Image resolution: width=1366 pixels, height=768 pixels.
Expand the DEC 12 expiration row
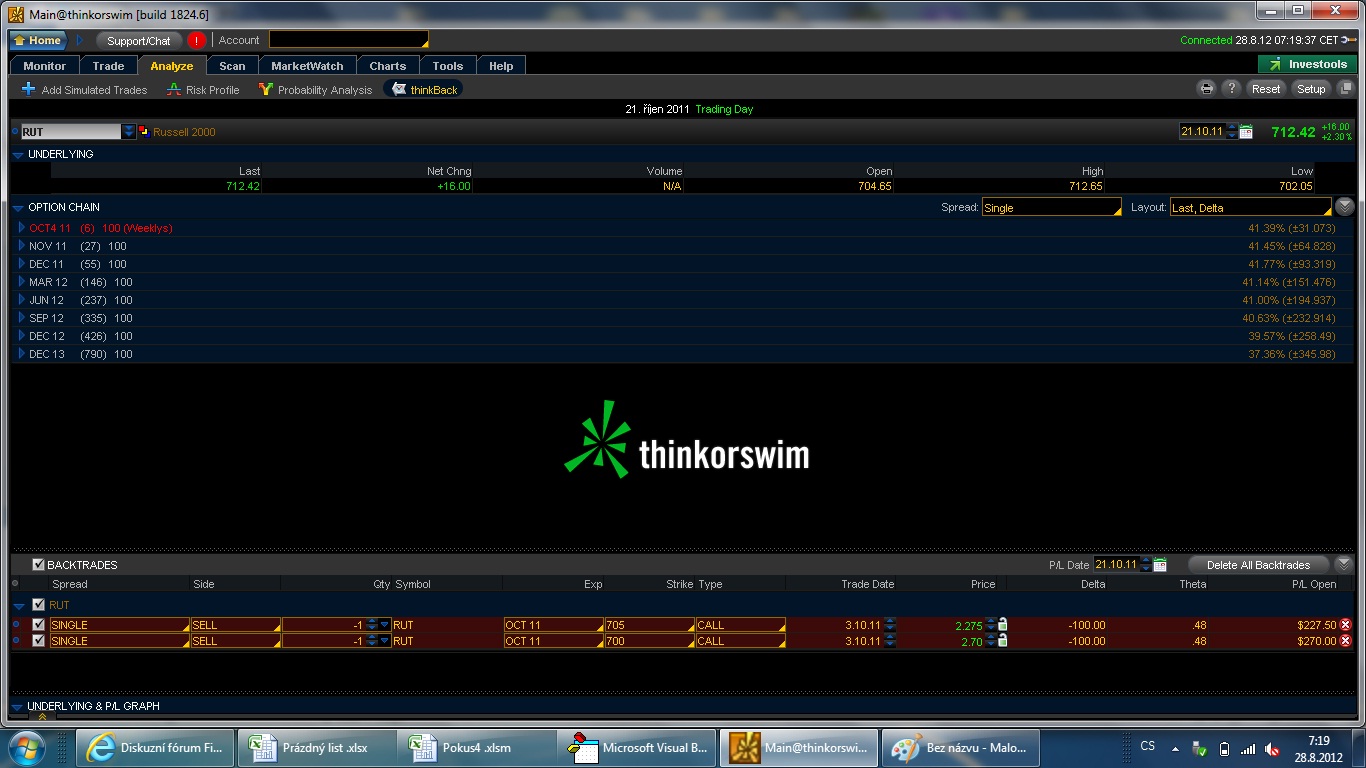tap(22, 336)
